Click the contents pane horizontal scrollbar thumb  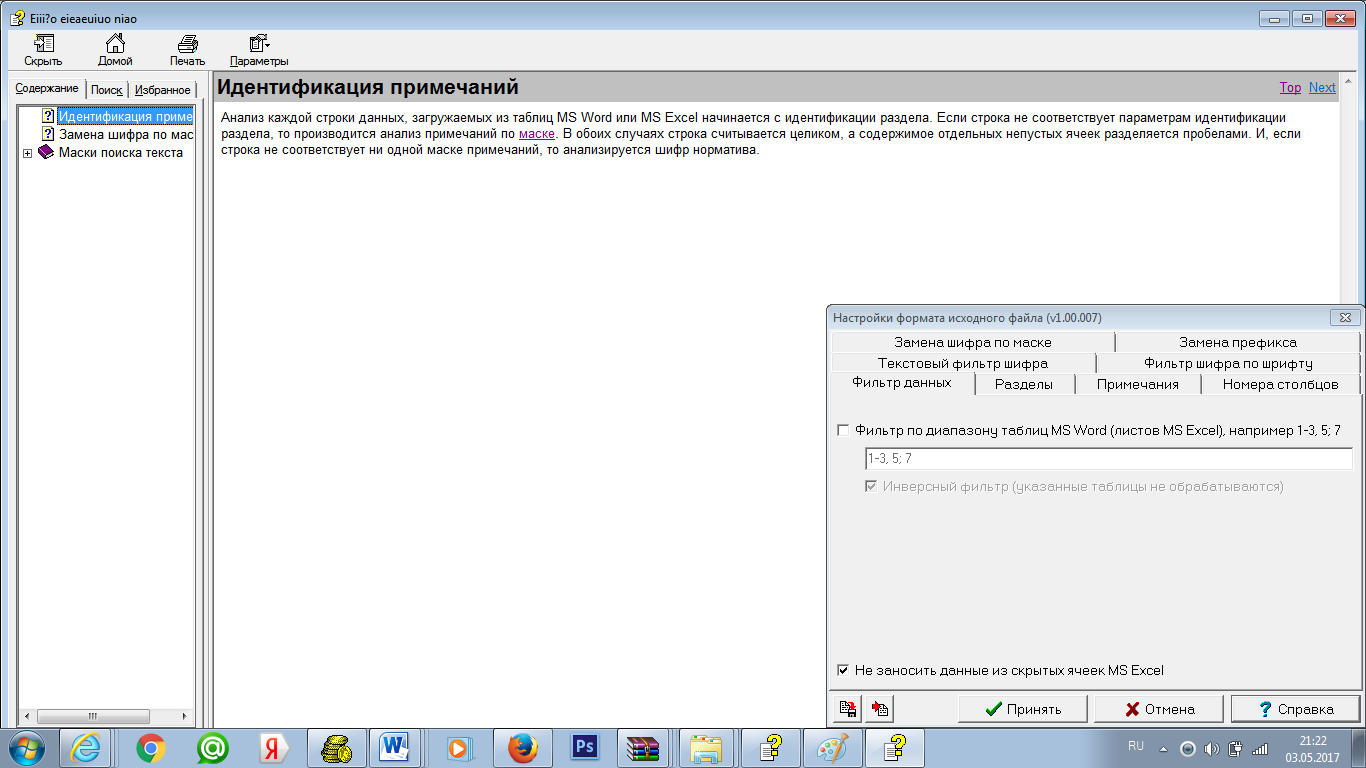[x=92, y=716]
